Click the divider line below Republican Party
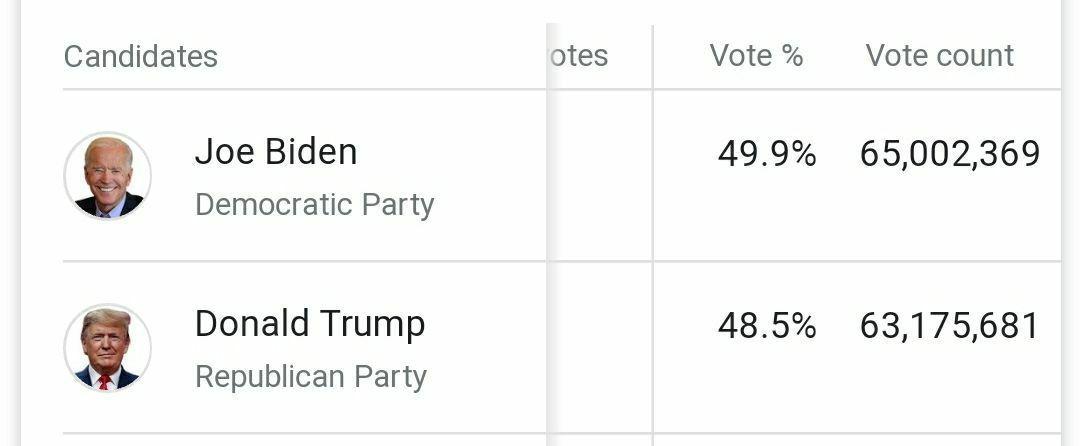This screenshot has height=446, width=1080. point(300,433)
